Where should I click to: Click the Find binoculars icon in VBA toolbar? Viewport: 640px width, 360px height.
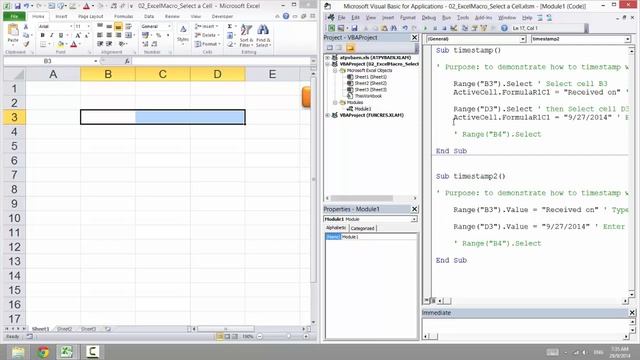click(x=394, y=28)
